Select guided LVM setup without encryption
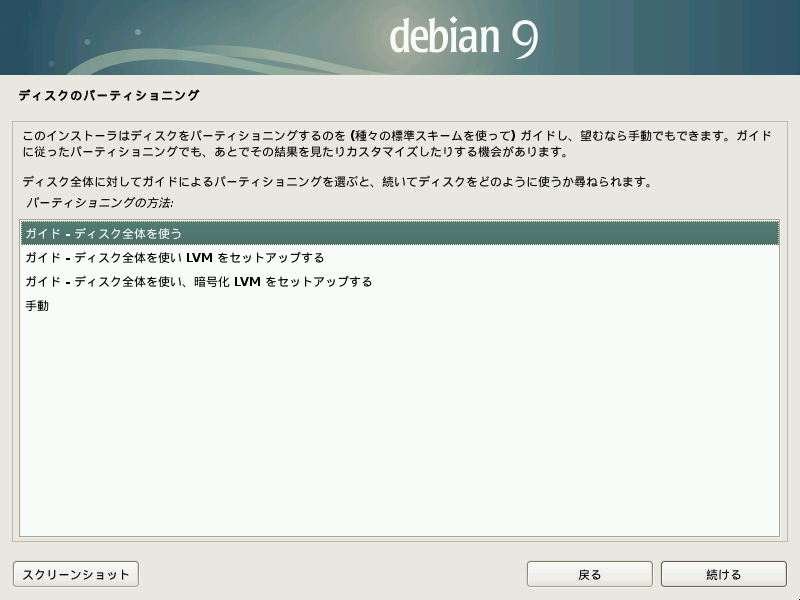800x600 pixels. 175,258
